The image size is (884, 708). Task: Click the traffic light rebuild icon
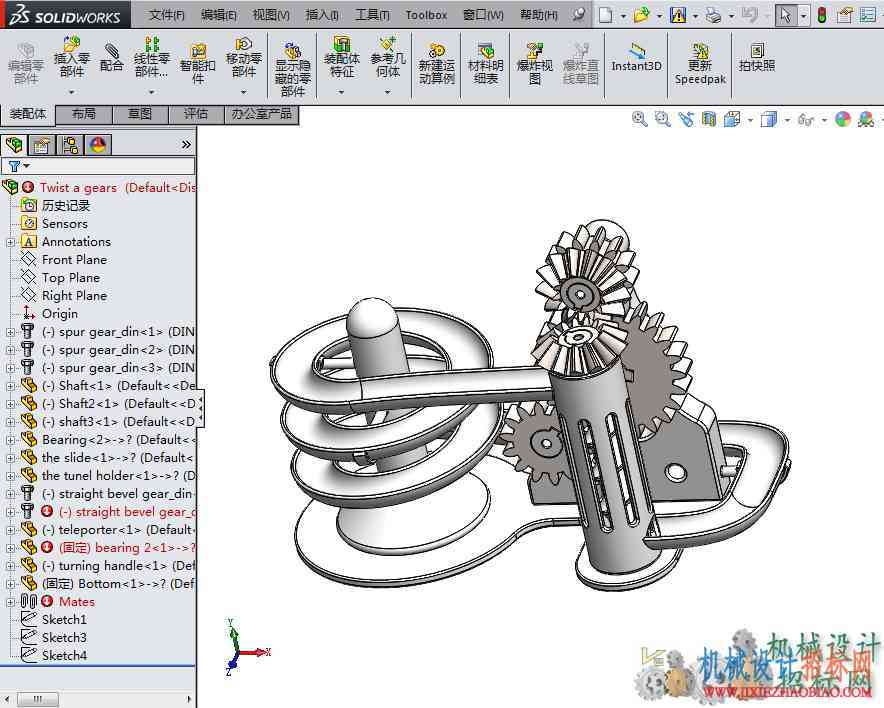[x=822, y=15]
